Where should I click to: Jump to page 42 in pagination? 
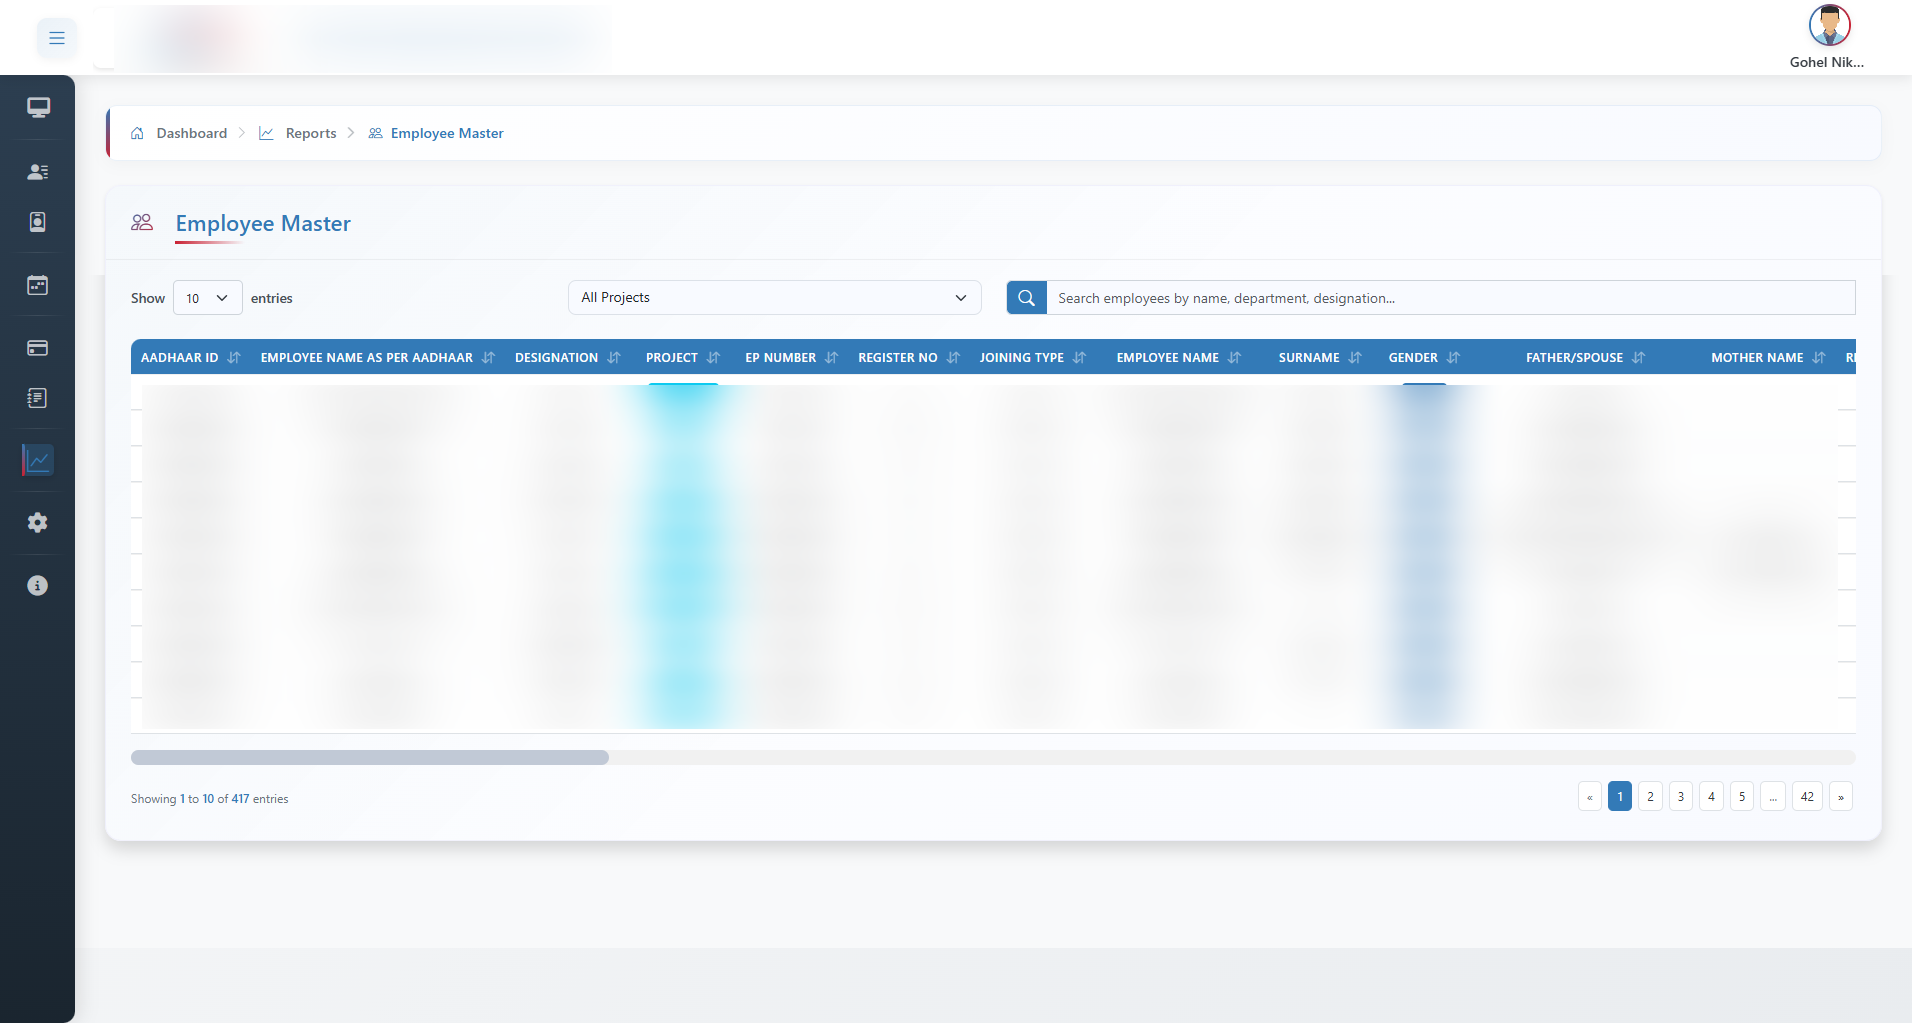click(x=1807, y=796)
